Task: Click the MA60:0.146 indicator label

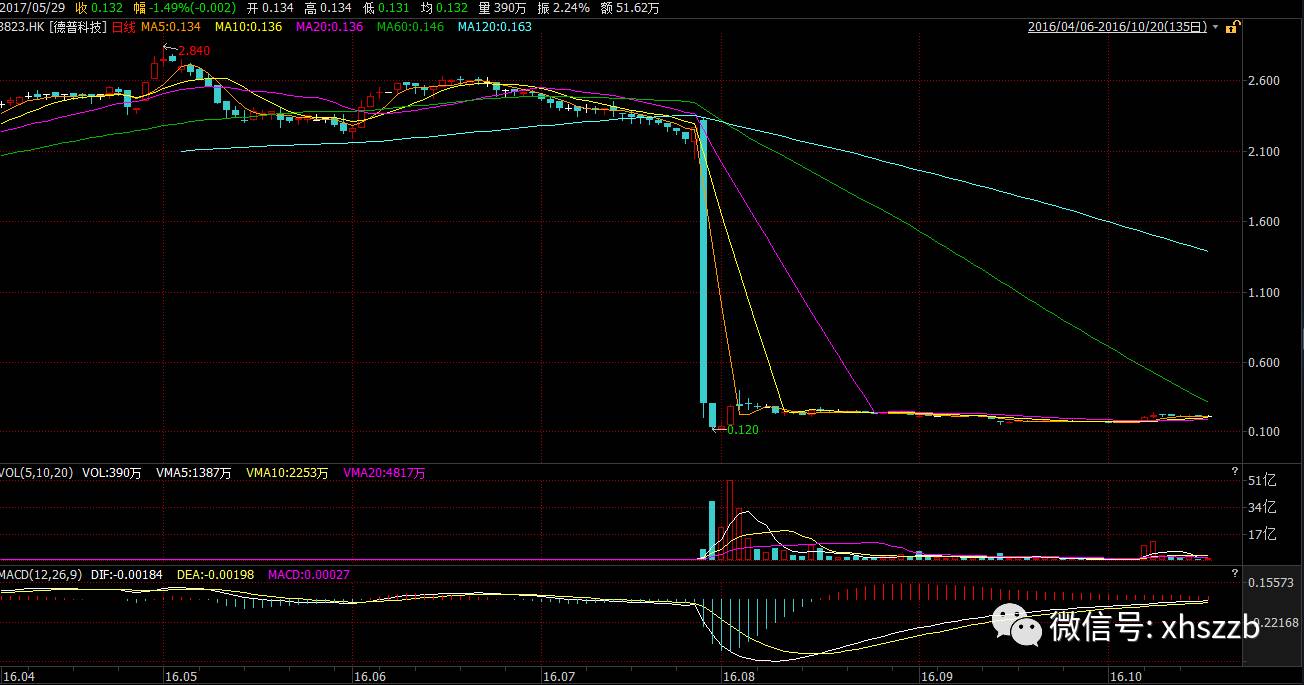Action: [x=410, y=27]
